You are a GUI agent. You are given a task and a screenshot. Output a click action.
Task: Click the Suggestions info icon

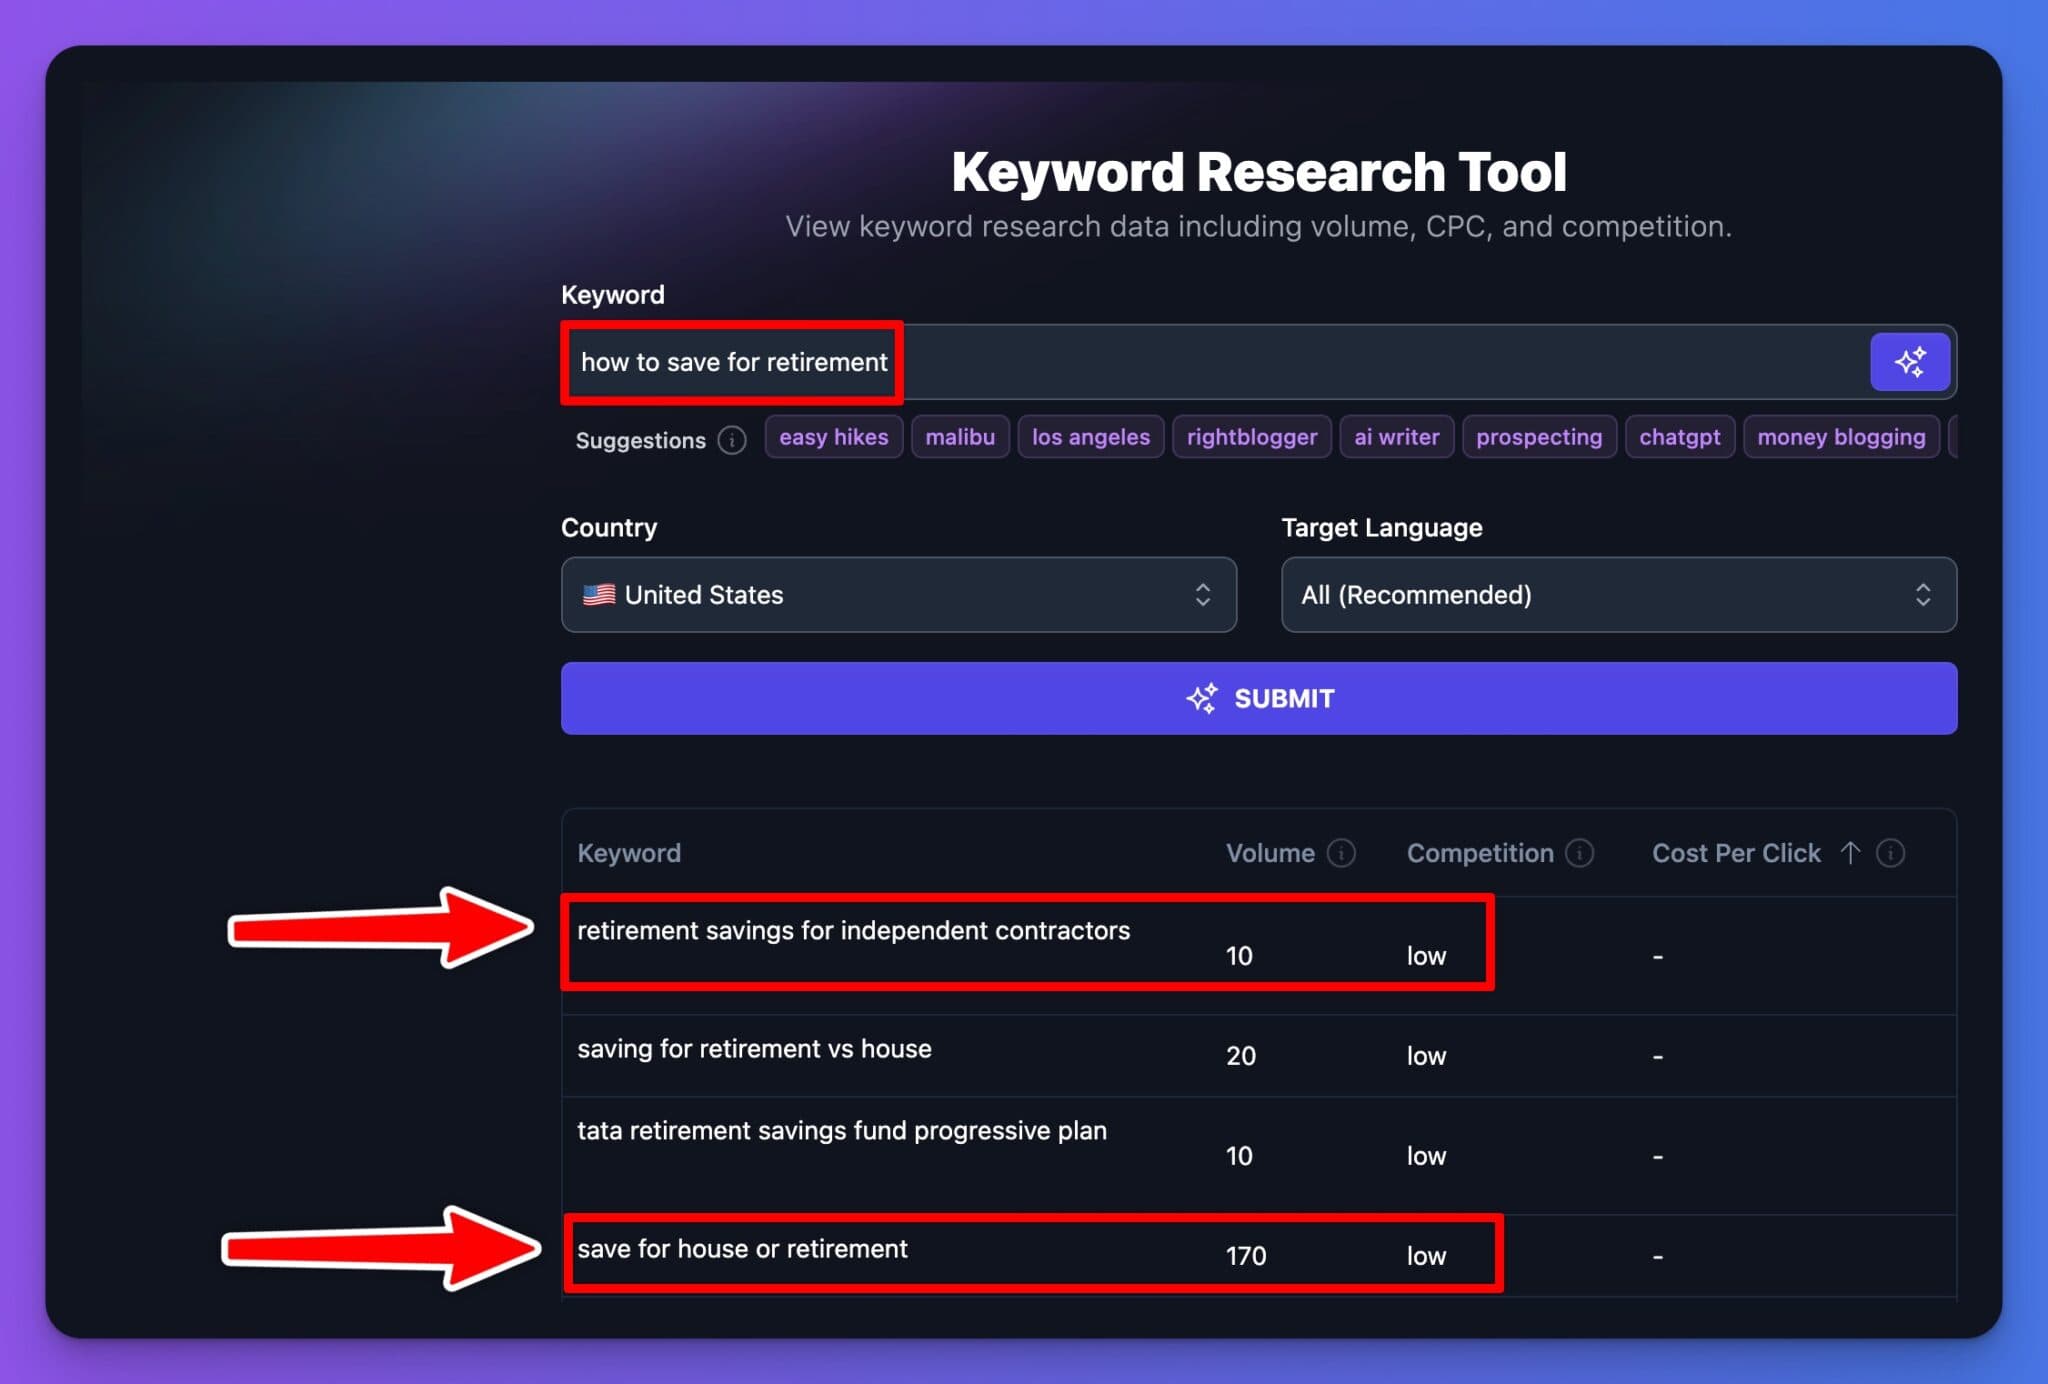pos(731,440)
